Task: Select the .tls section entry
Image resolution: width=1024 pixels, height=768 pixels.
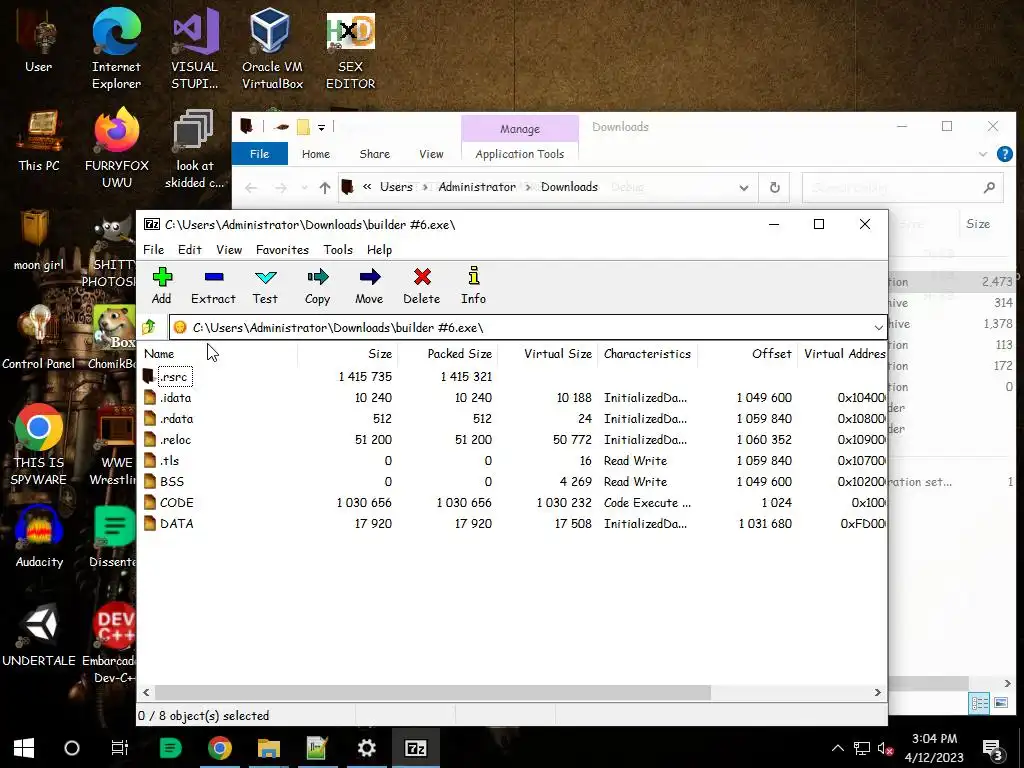Action: [169, 460]
